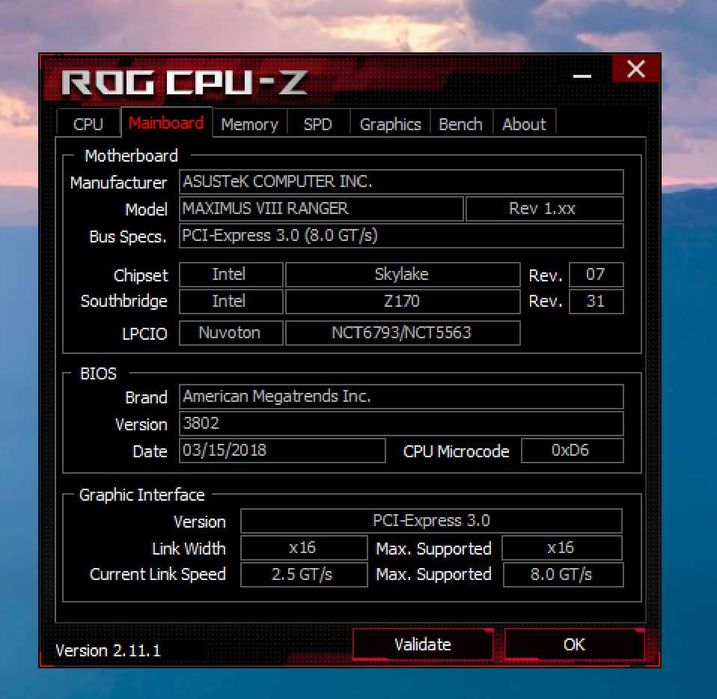The height and width of the screenshot is (699, 717).
Task: Click the LPCIO label
Action: [x=144, y=334]
